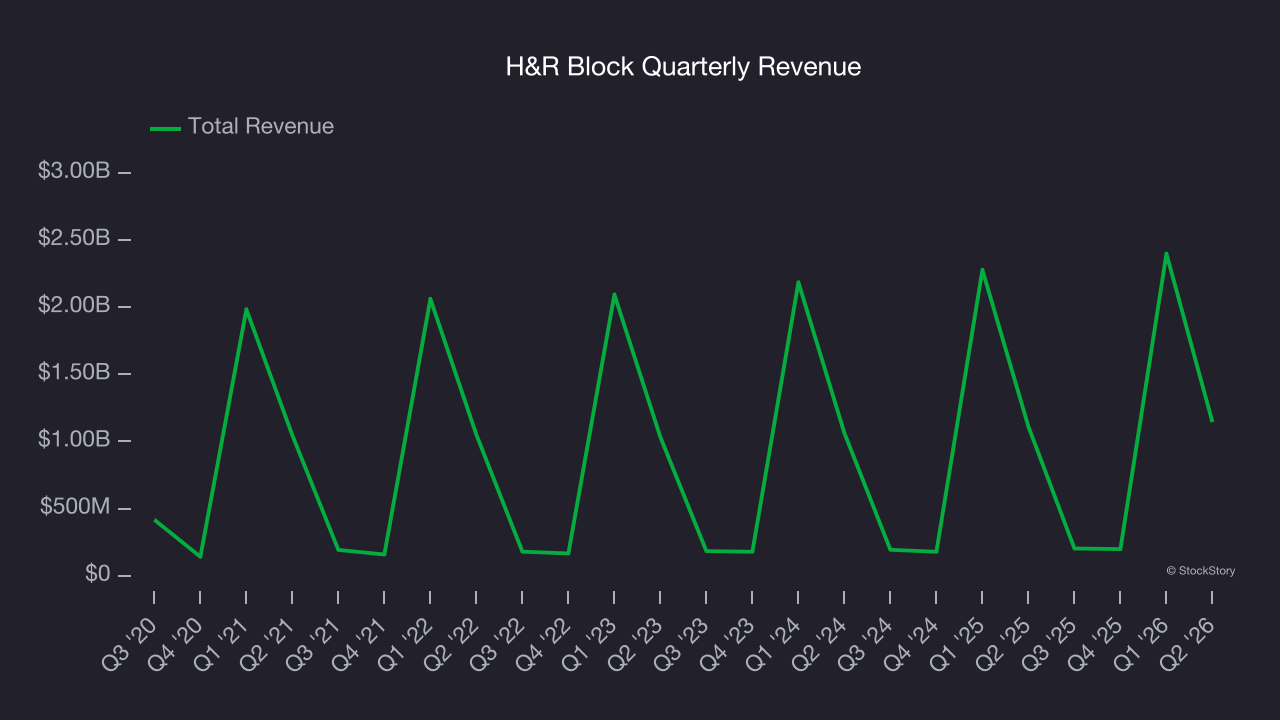Click the Total Revenue legend label
Viewport: 1280px width, 720px height.
(x=261, y=127)
